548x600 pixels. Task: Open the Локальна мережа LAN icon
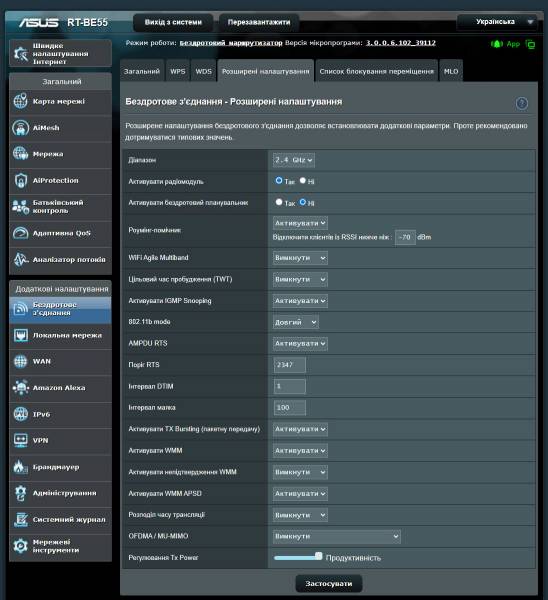tap(21, 335)
